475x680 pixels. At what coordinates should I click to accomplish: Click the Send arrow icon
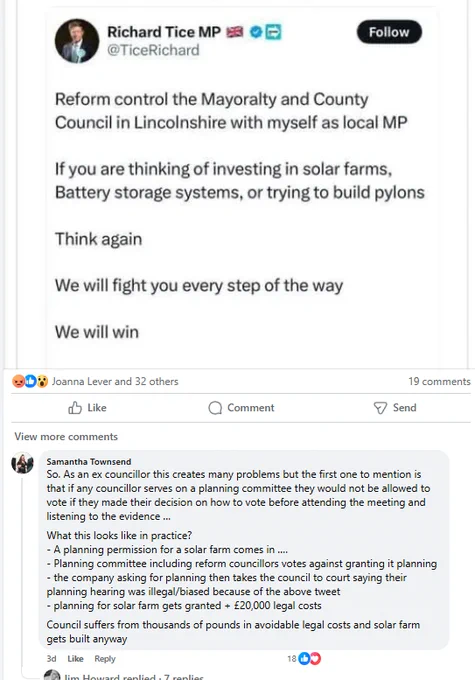pyautogui.click(x=380, y=408)
